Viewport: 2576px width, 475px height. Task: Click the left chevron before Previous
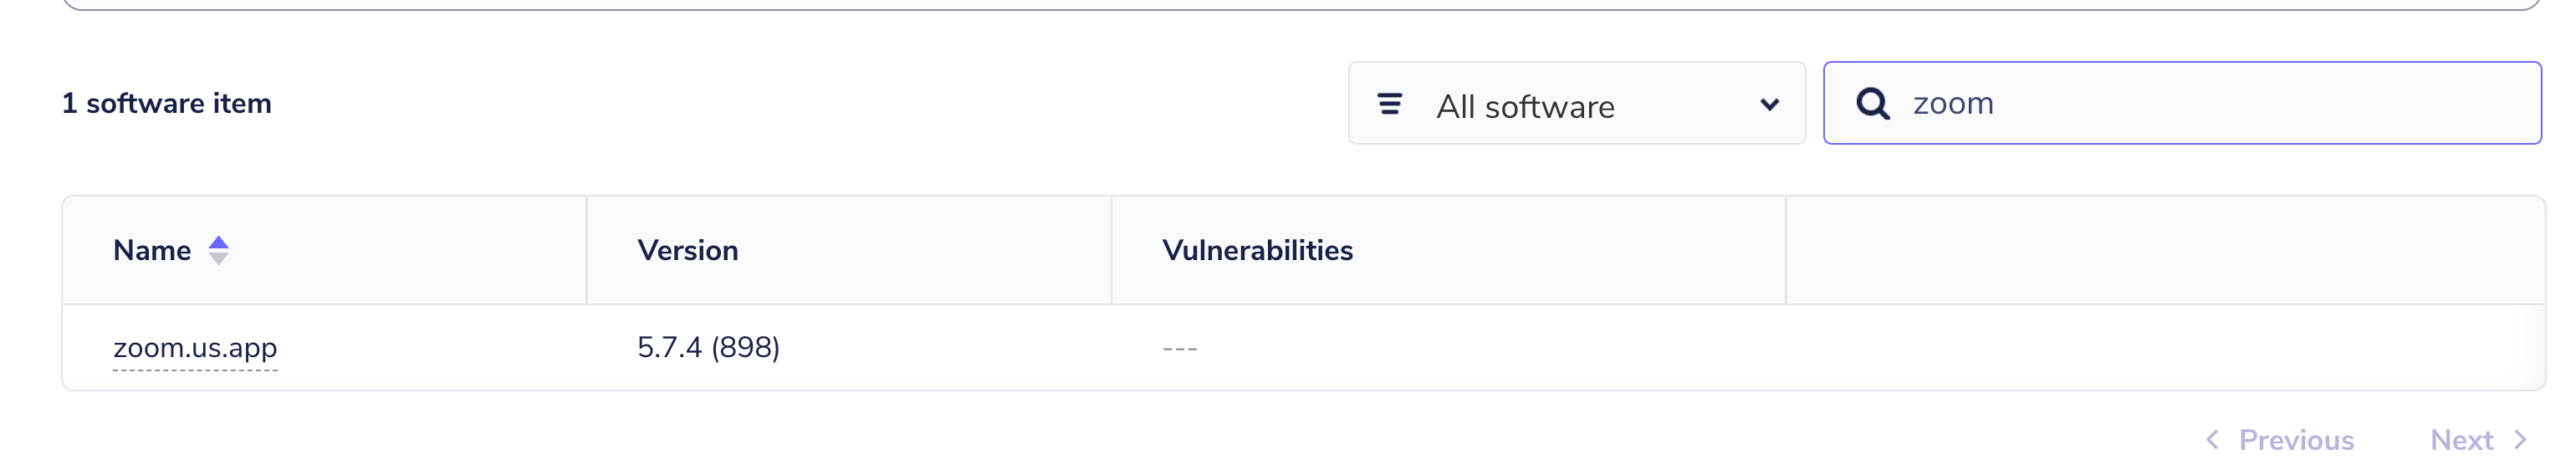(x=2212, y=440)
